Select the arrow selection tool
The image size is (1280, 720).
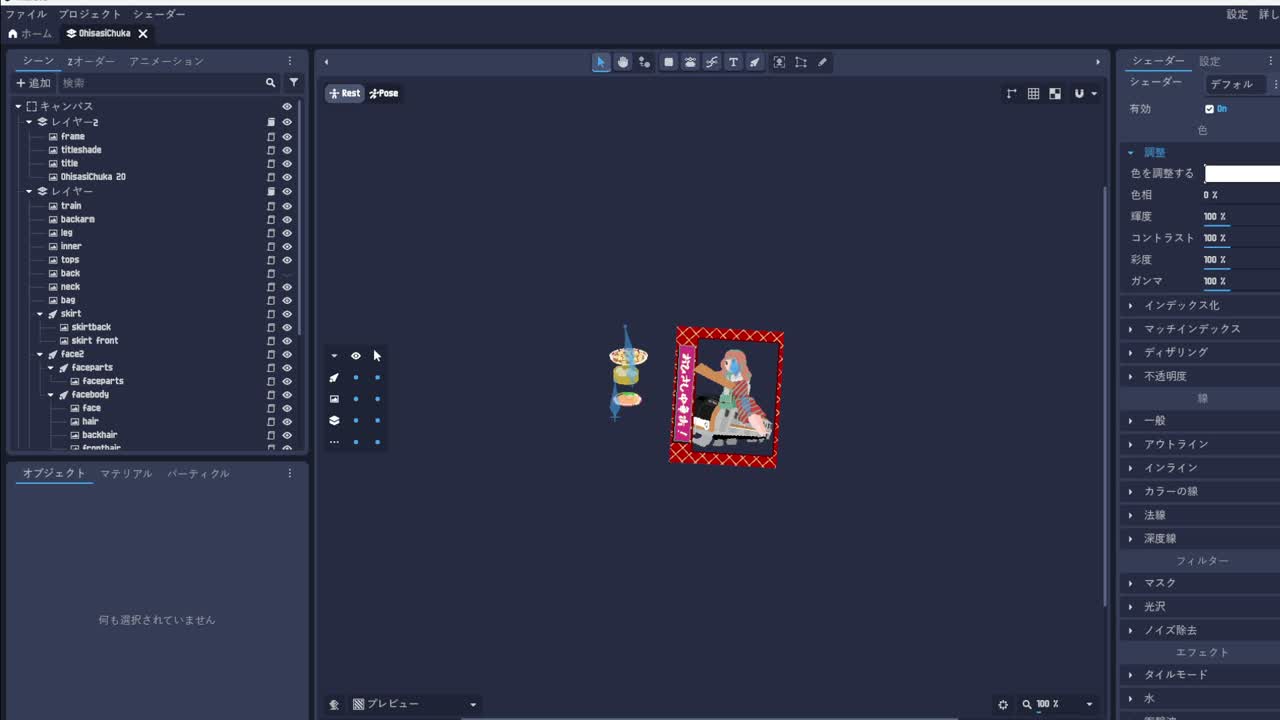(601, 62)
